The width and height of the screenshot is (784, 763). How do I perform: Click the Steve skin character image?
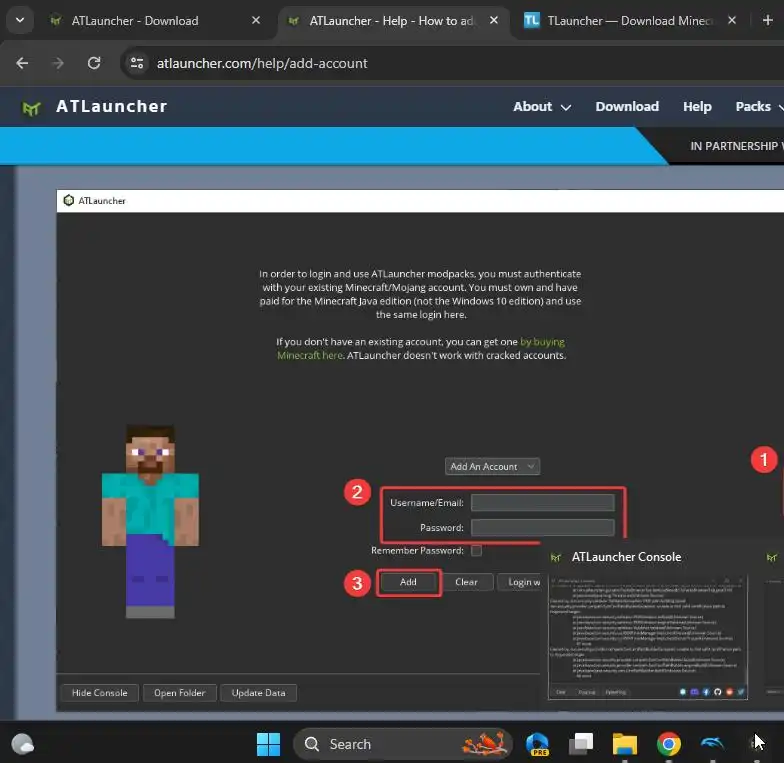click(150, 522)
